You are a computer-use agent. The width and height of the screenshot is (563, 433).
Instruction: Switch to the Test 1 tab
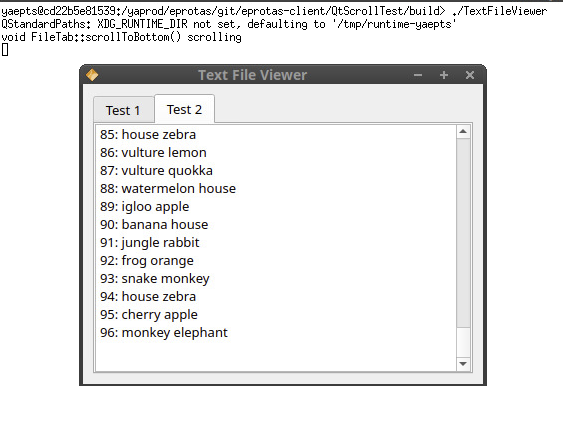[124, 110]
